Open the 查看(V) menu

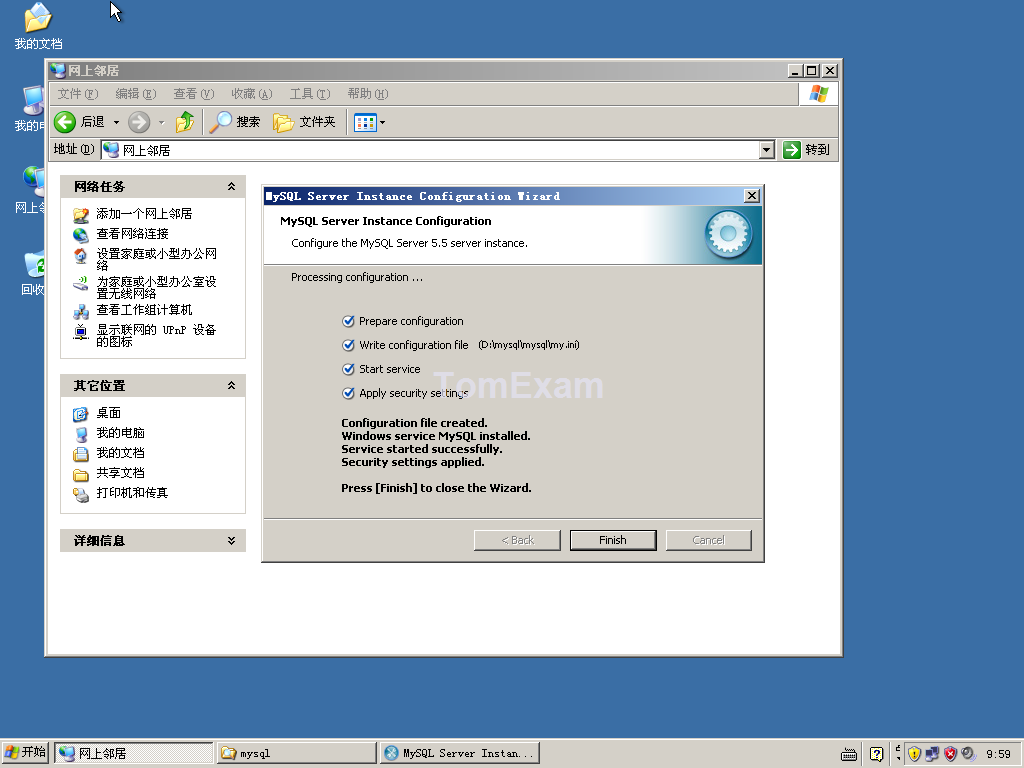point(193,94)
